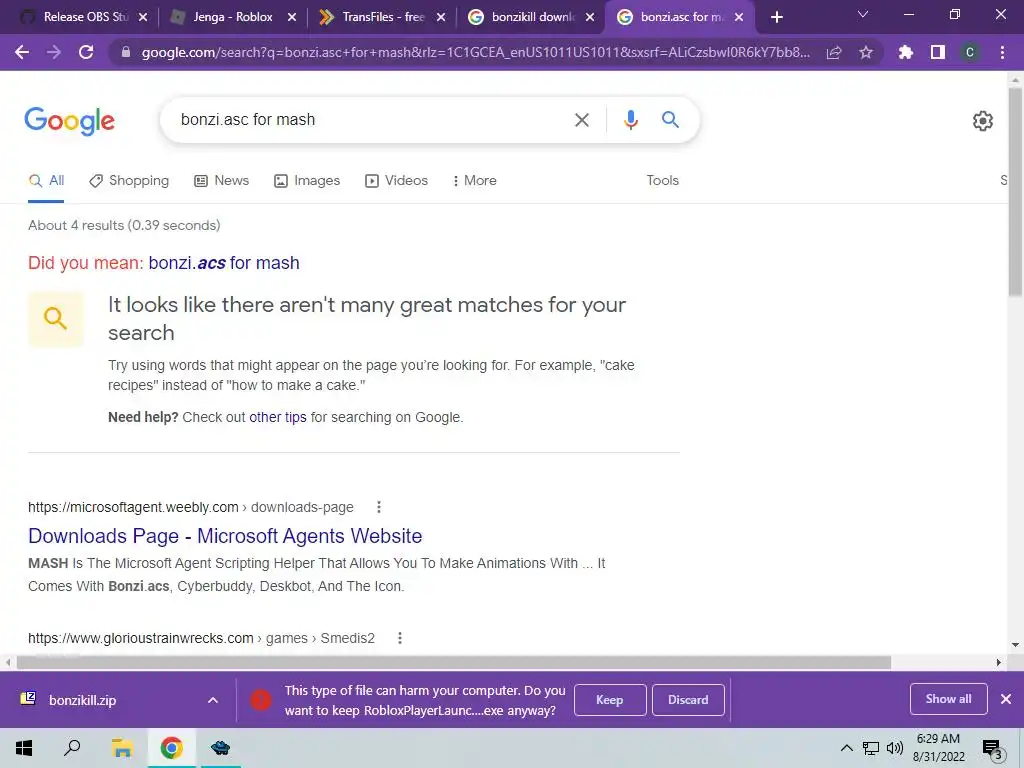Go back to the previous page
Viewport: 1024px width, 768px height.
22,52
